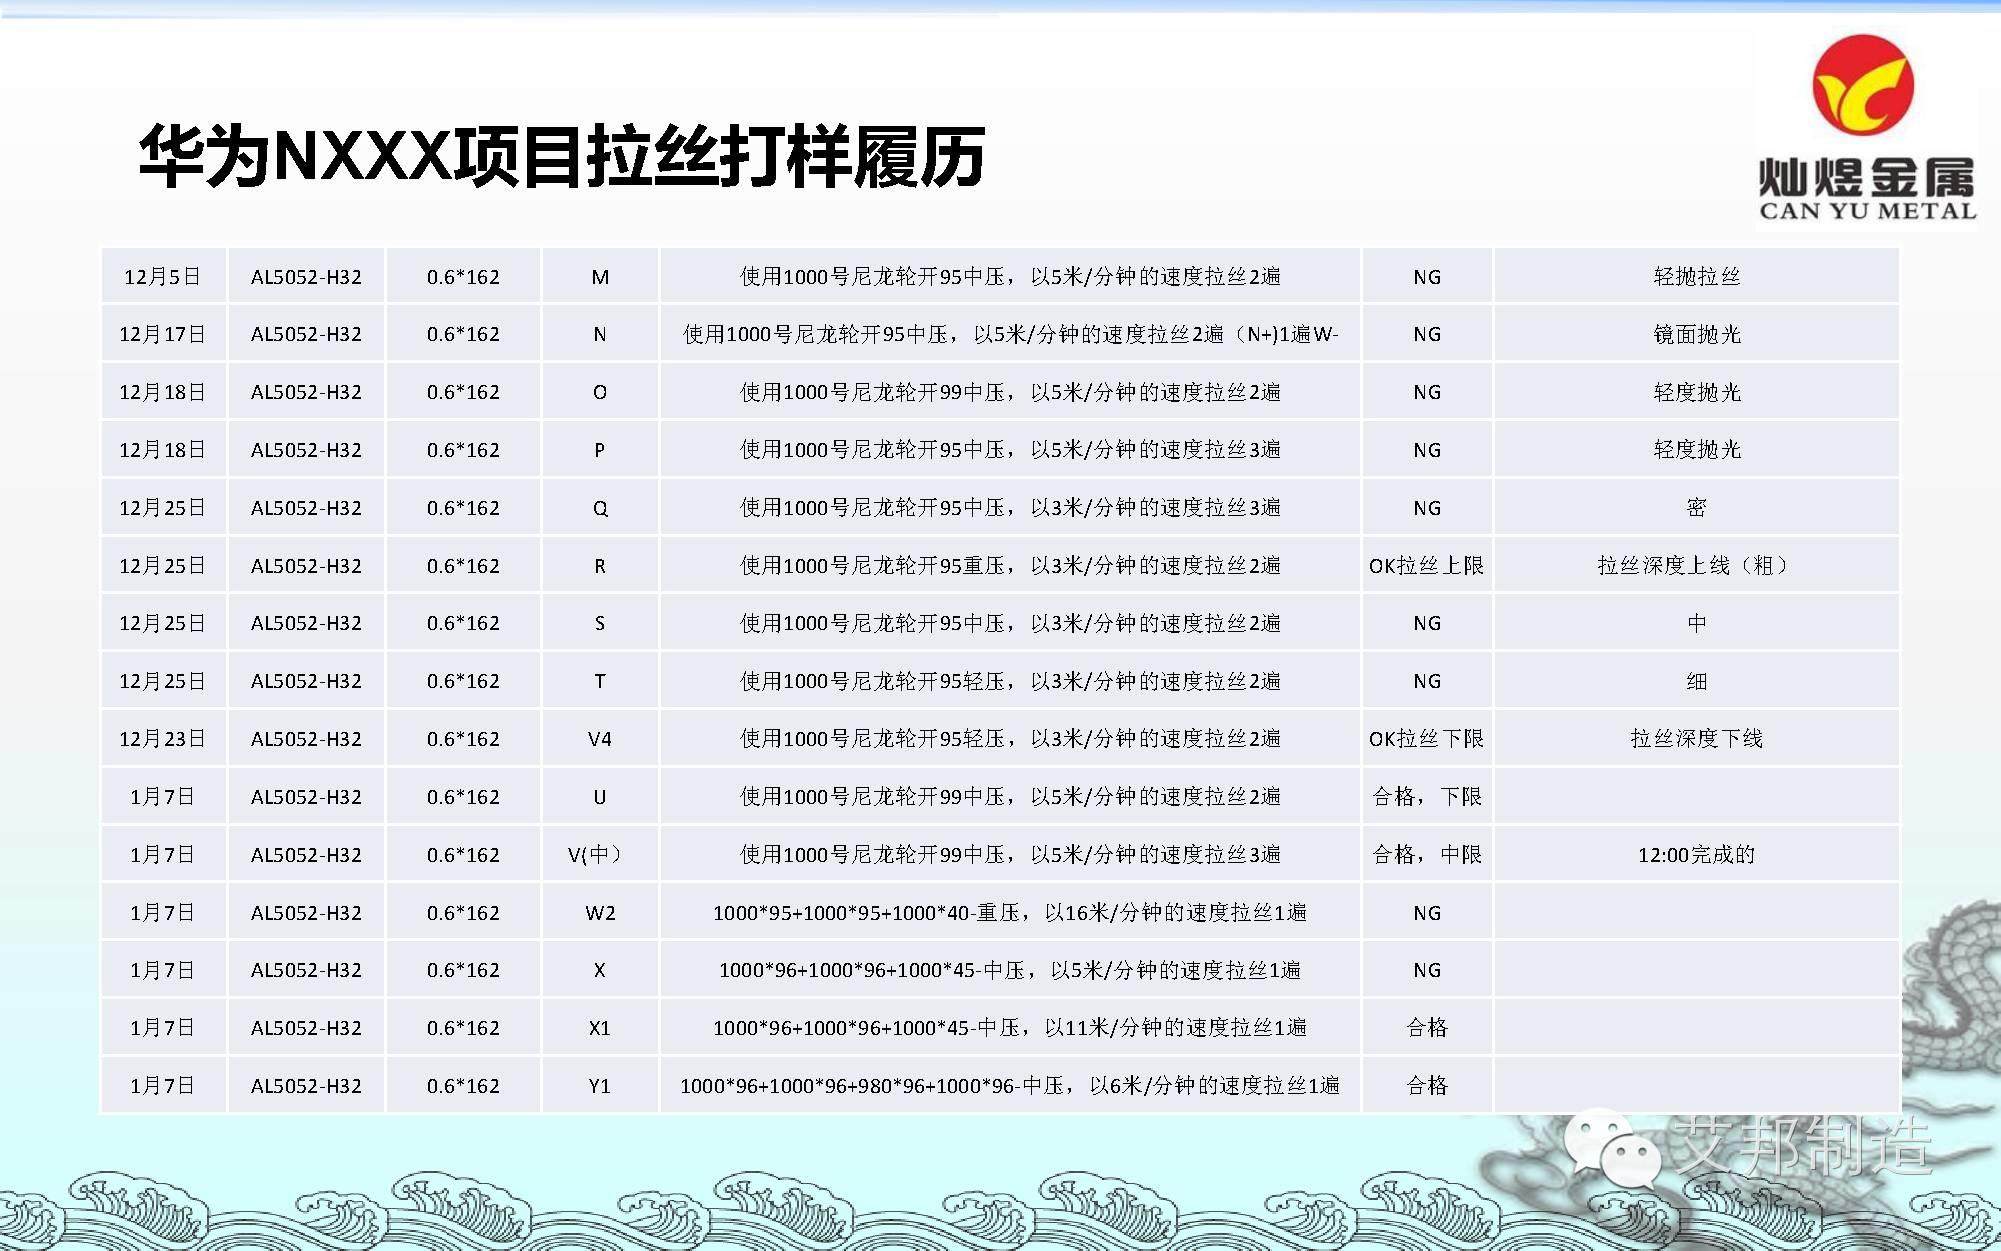The height and width of the screenshot is (1251, 2001).
Task: Click the "AL5052-H32" material cell in row M
Action: [306, 277]
